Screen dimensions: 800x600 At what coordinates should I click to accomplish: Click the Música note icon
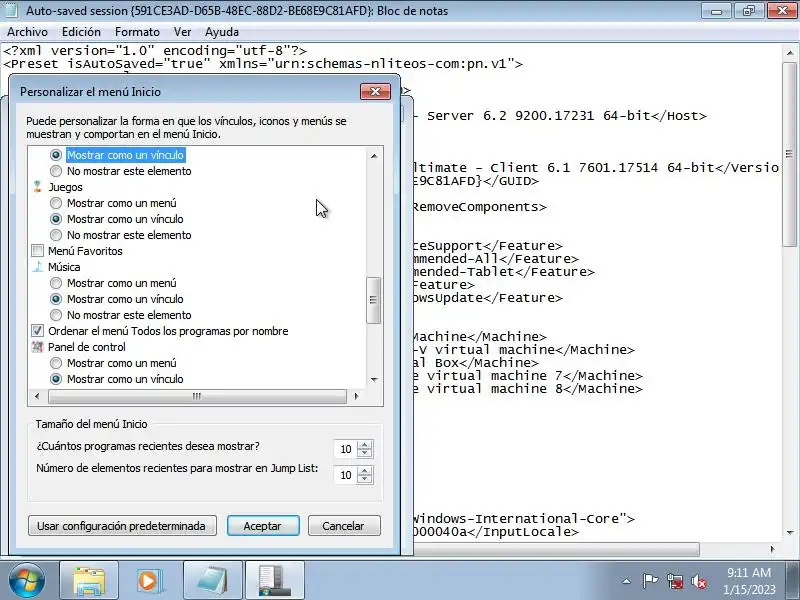click(37, 267)
